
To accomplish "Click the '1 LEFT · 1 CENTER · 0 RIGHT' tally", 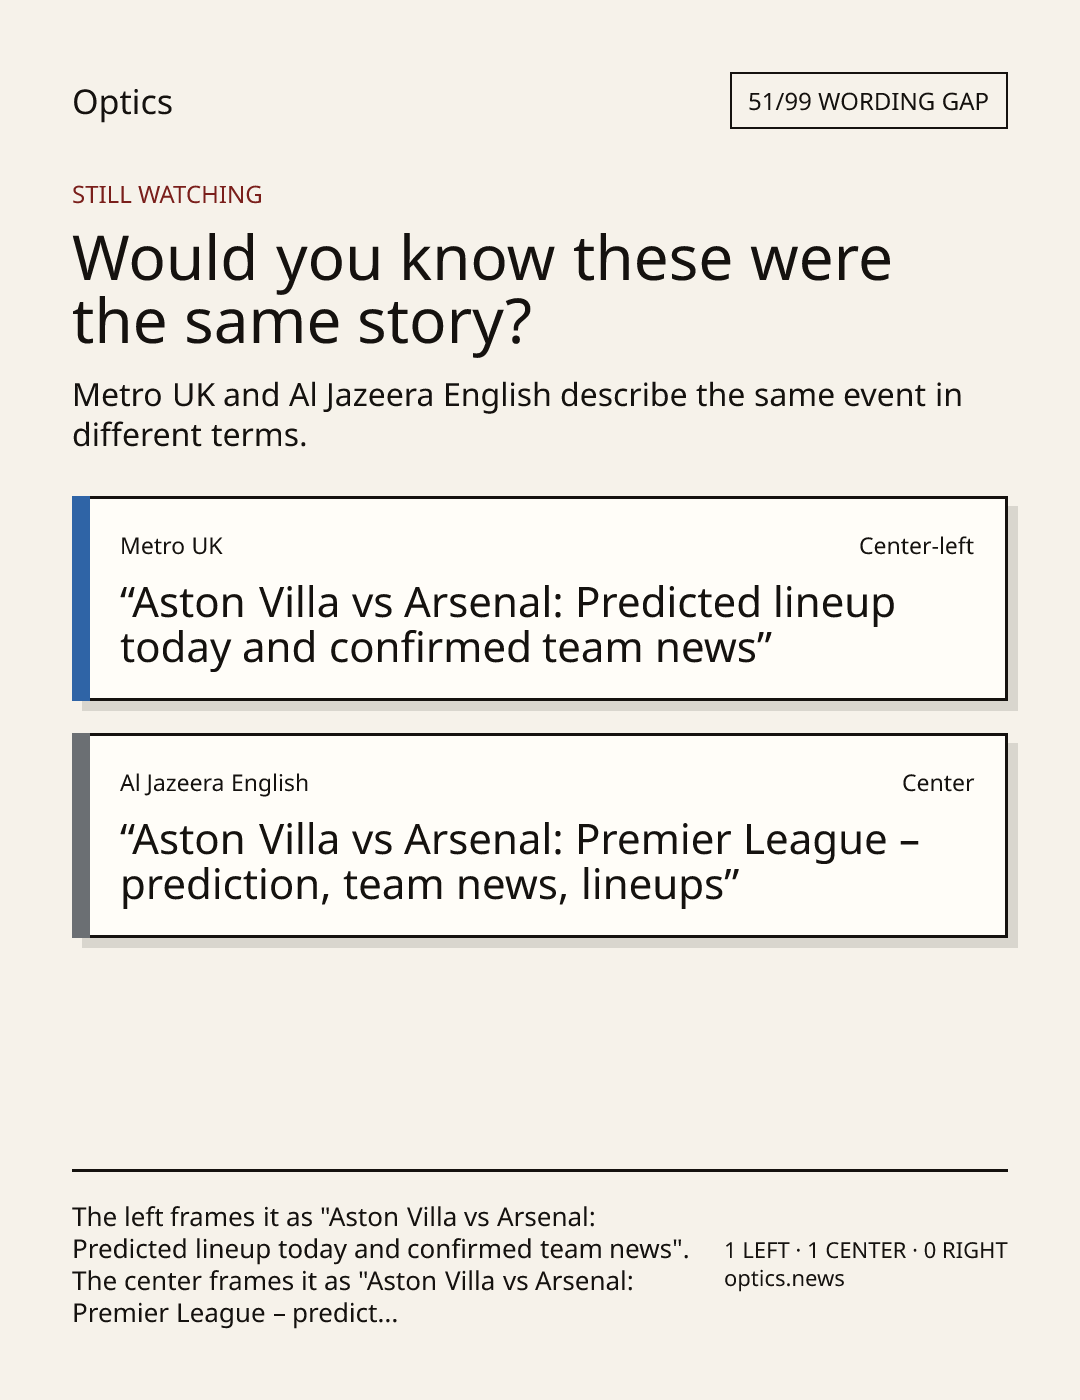I will click(x=866, y=1250).
